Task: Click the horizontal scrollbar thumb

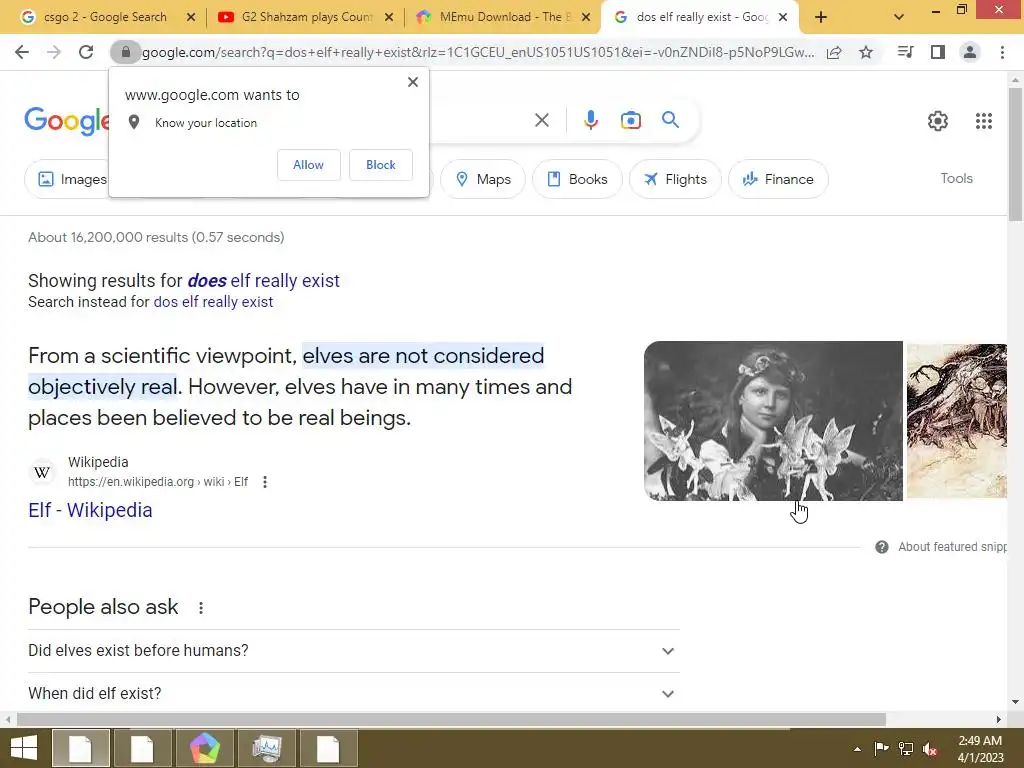Action: 451,719
